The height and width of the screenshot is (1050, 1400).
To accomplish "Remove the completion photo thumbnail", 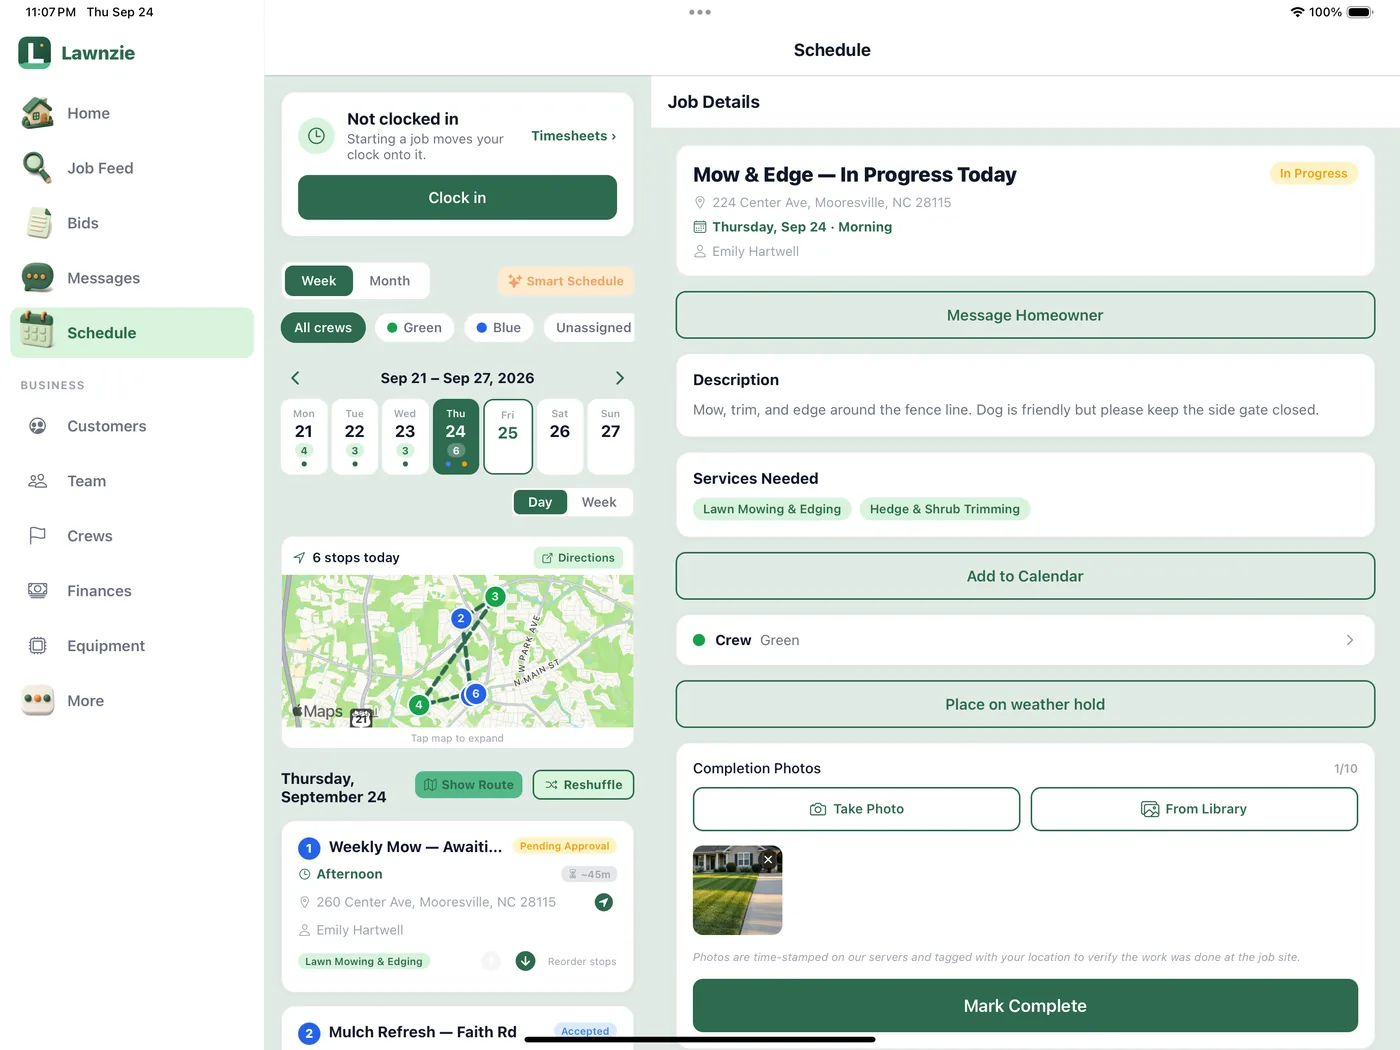I will pyautogui.click(x=768, y=859).
